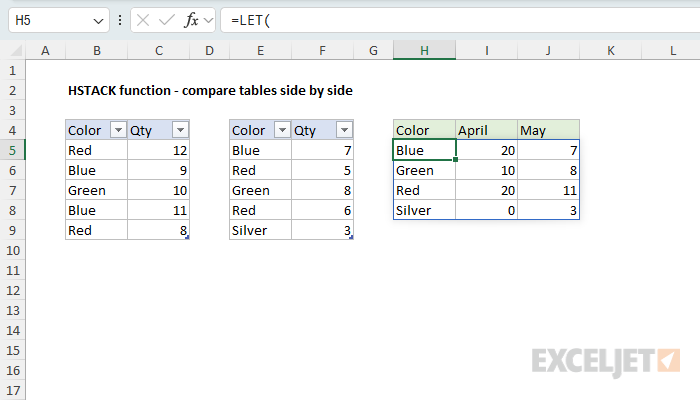700x400 pixels.
Task: Select row 1 header
Action: coord(12,70)
